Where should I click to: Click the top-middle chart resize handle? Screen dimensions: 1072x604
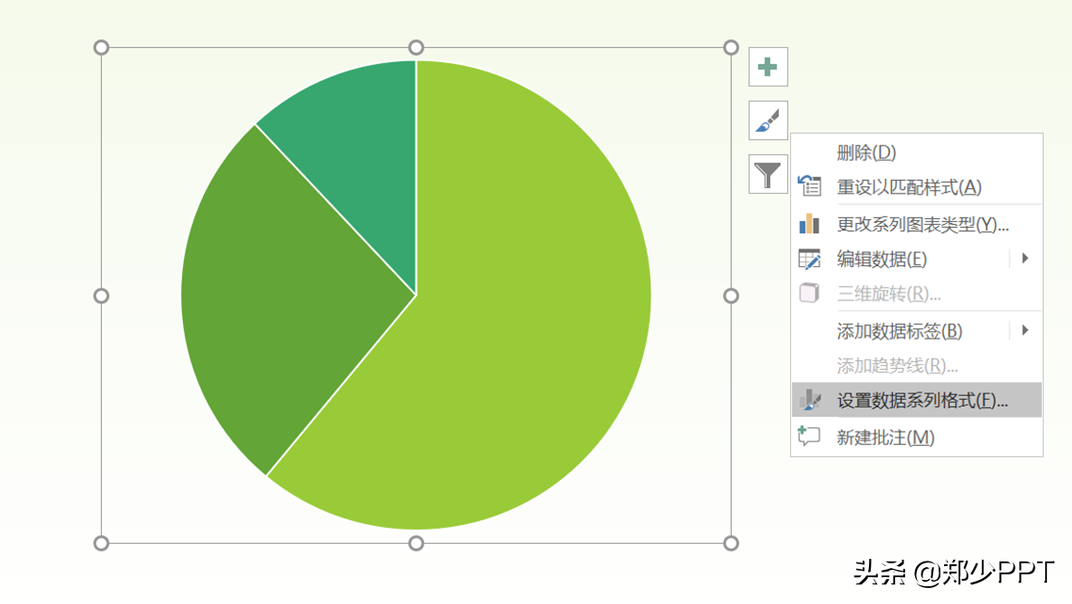416,47
